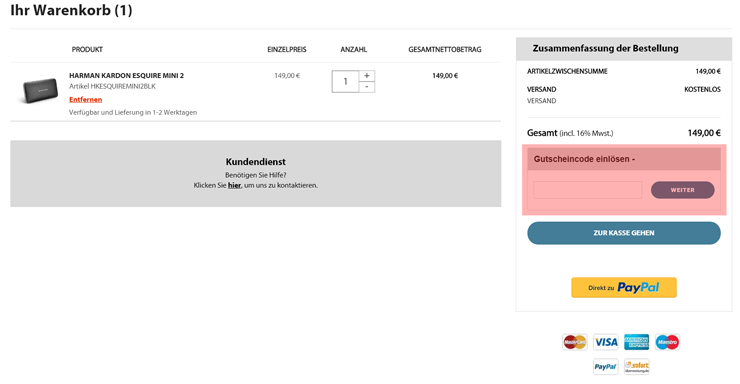
Task: Click the GESAMTNETTOBETRAG column header
Action: point(445,50)
